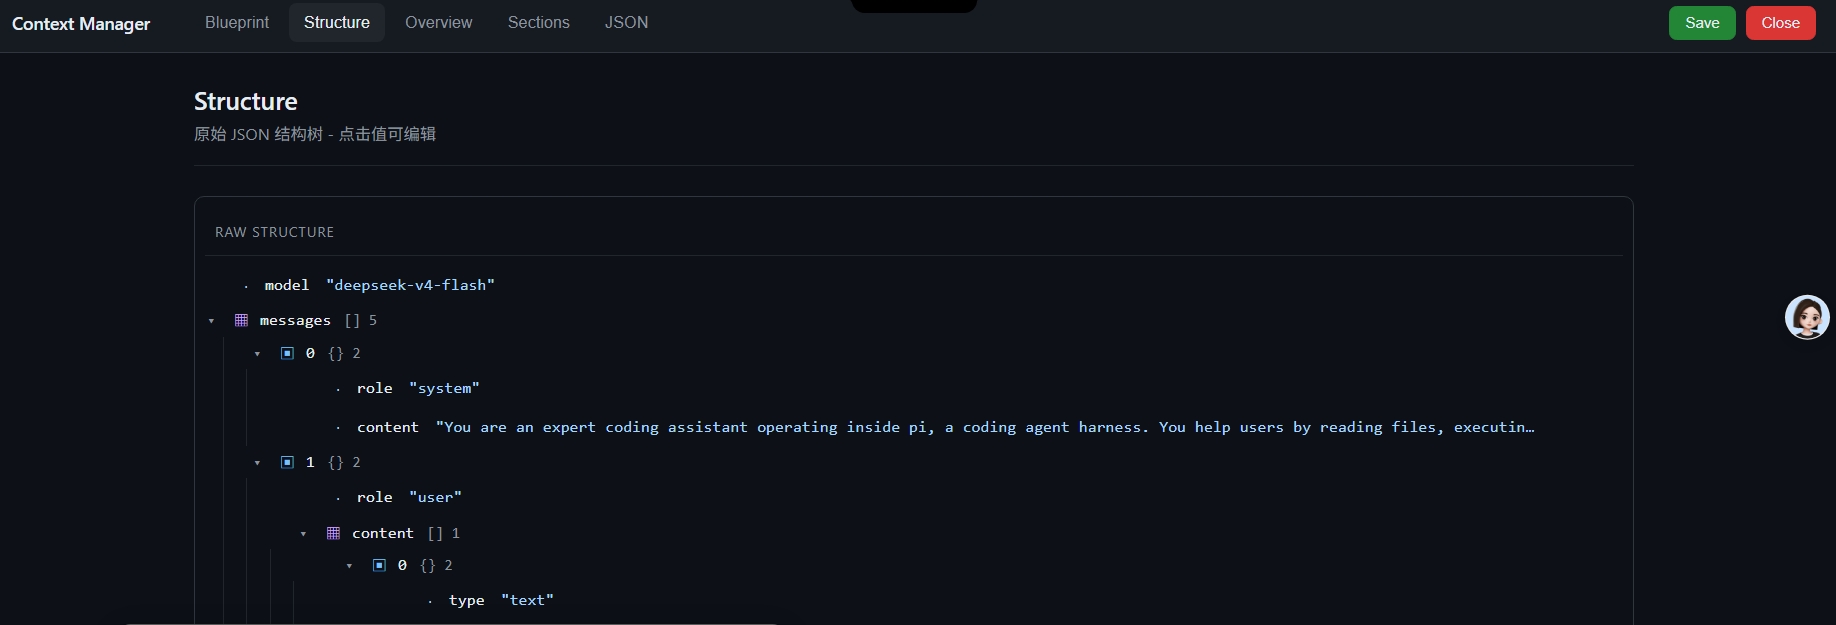
Task: Save changes with the green Save button
Action: (1702, 23)
